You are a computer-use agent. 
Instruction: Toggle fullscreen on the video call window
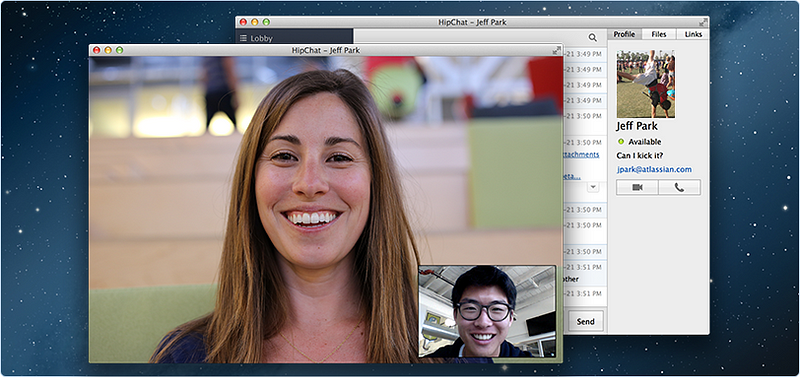coord(556,50)
